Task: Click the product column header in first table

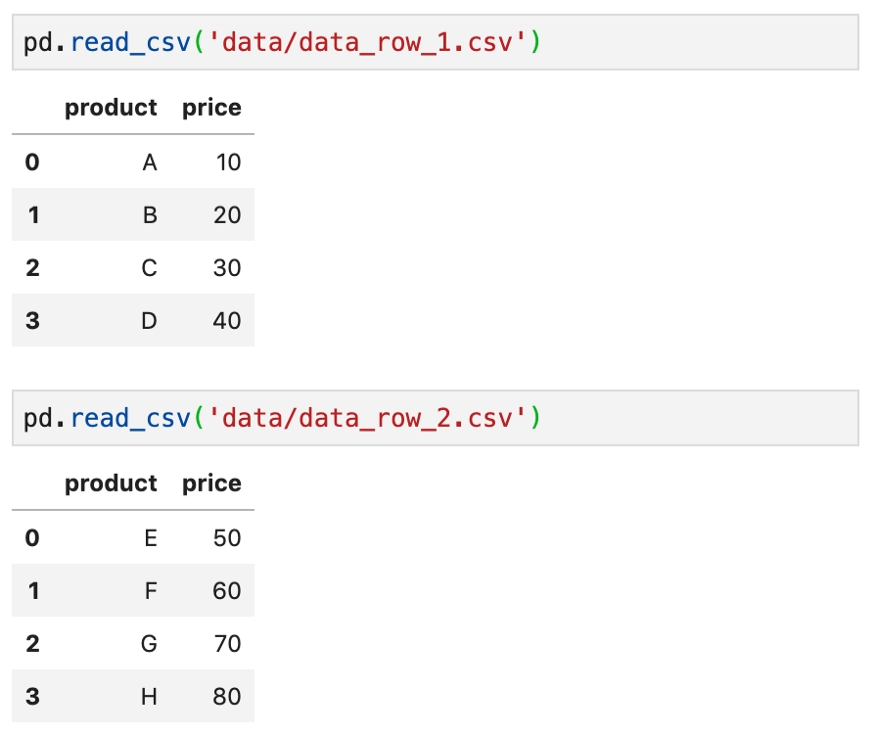Action: (x=111, y=108)
